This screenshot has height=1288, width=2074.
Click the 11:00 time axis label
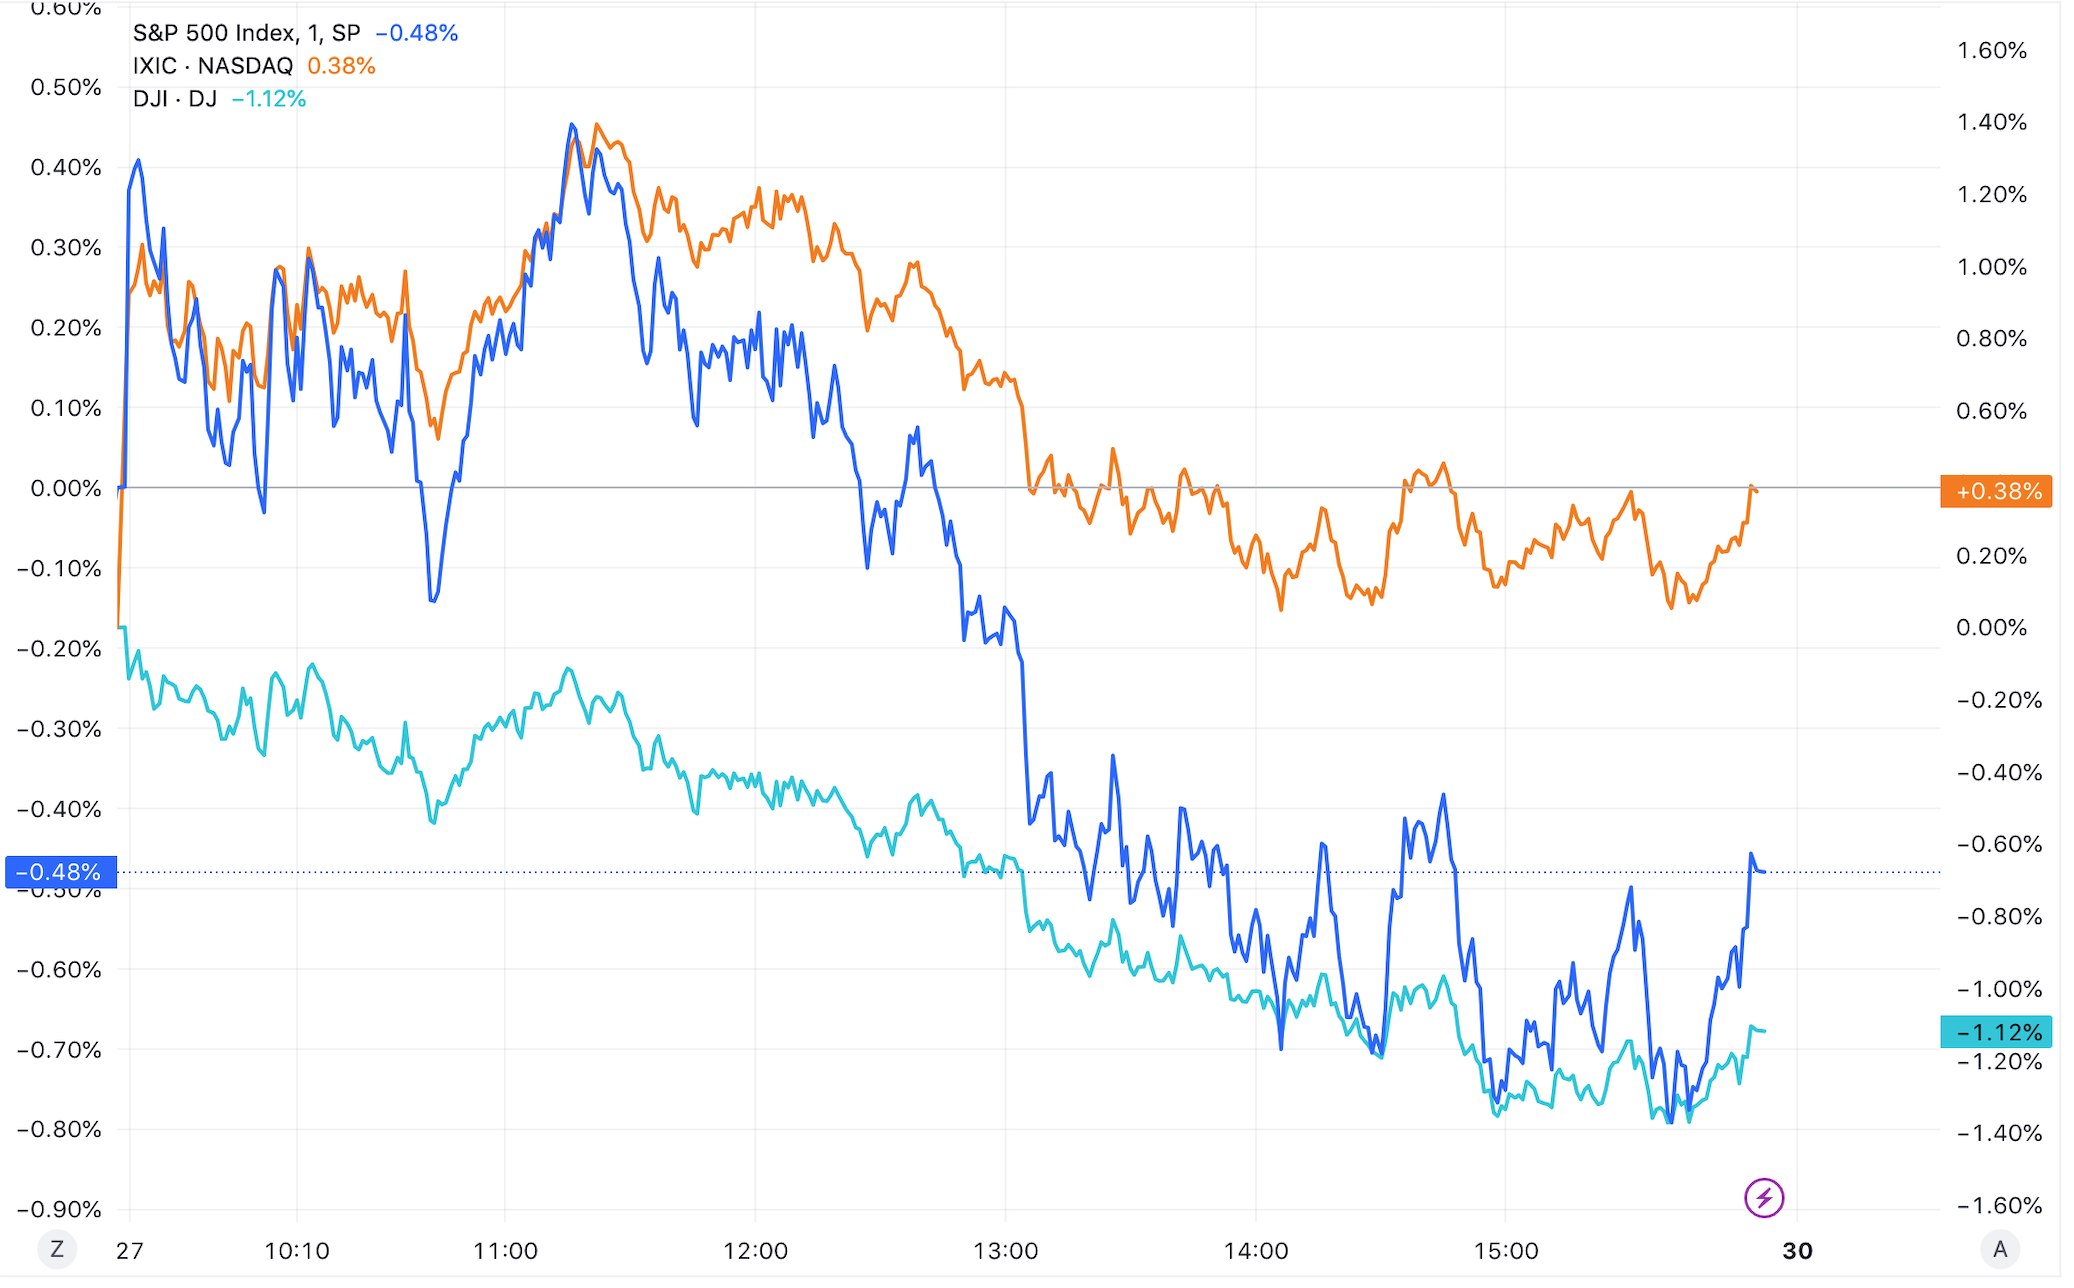(505, 1251)
